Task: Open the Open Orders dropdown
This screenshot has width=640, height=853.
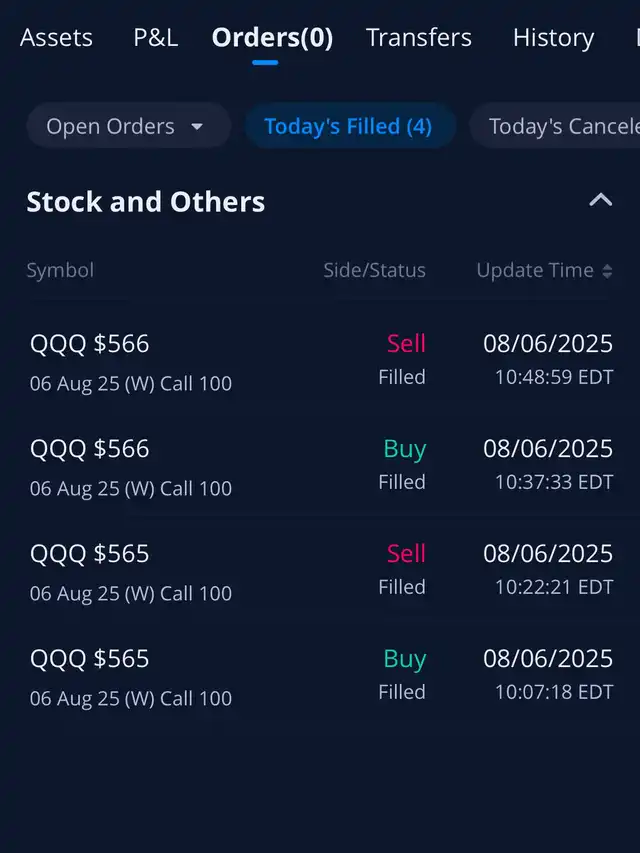Action: point(126,127)
